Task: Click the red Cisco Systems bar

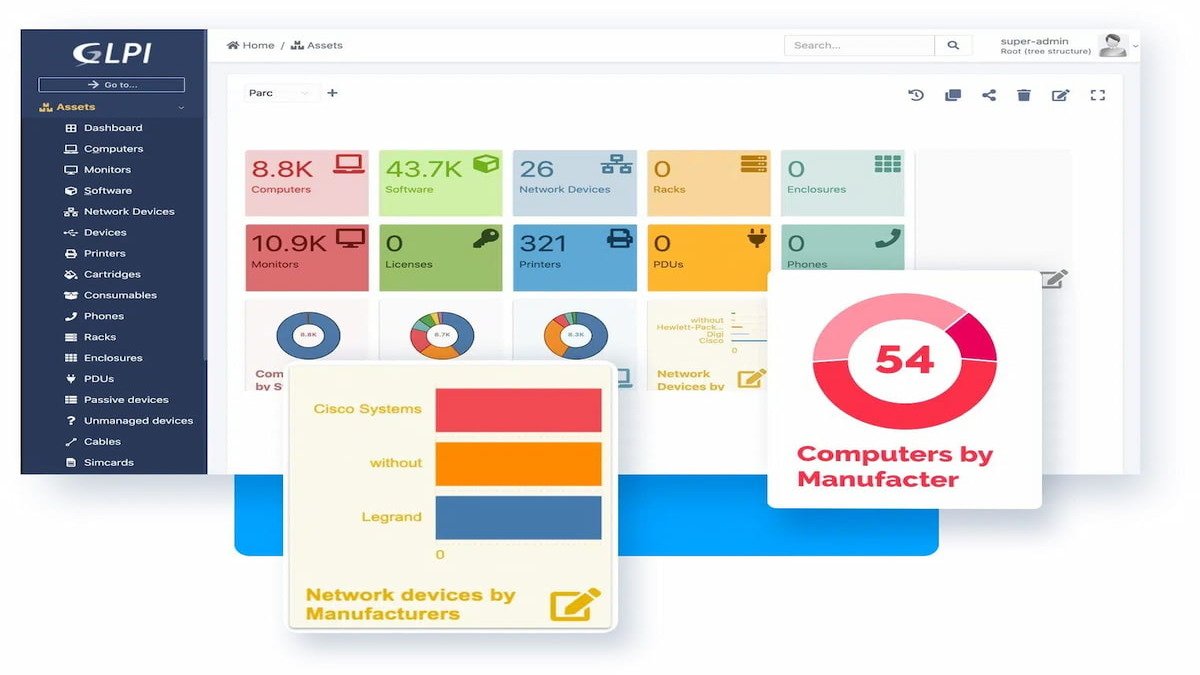Action: pos(518,410)
